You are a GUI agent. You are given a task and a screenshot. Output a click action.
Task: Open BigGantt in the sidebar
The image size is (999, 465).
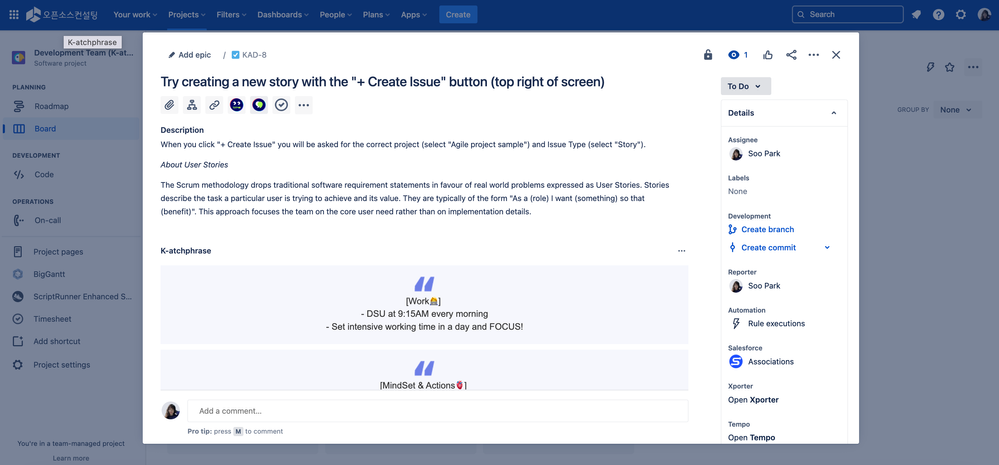pos(71,275)
